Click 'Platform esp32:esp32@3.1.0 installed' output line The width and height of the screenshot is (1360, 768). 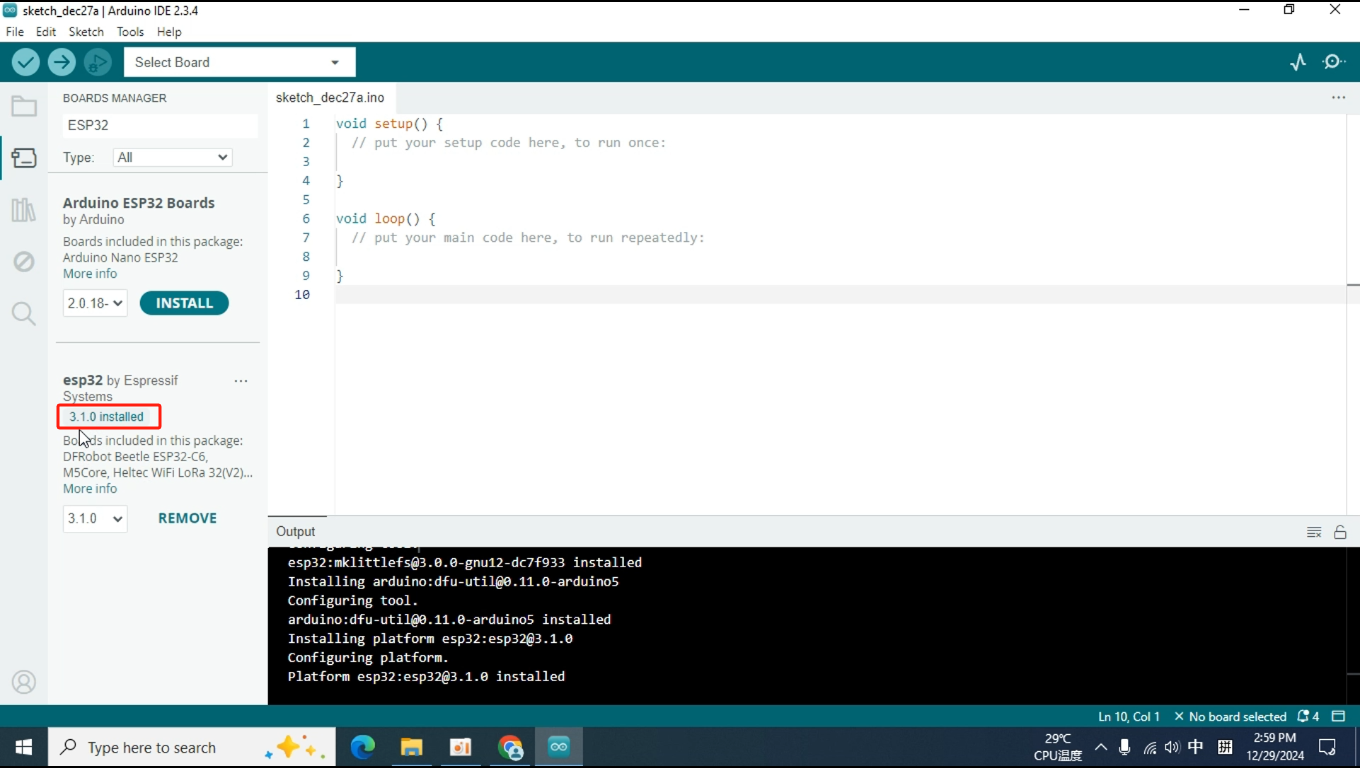pyautogui.click(x=426, y=677)
